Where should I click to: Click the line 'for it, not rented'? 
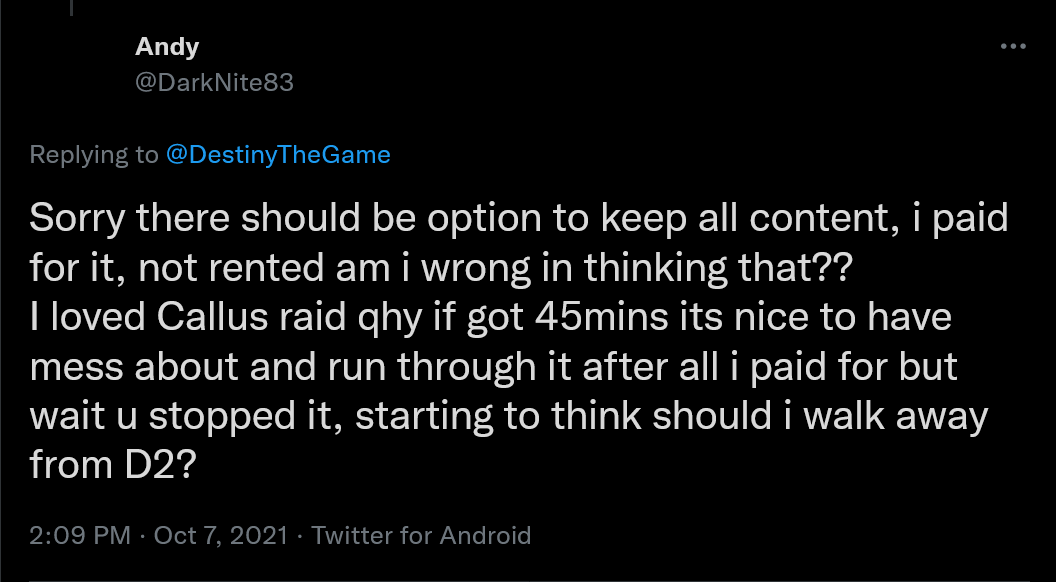(442, 268)
